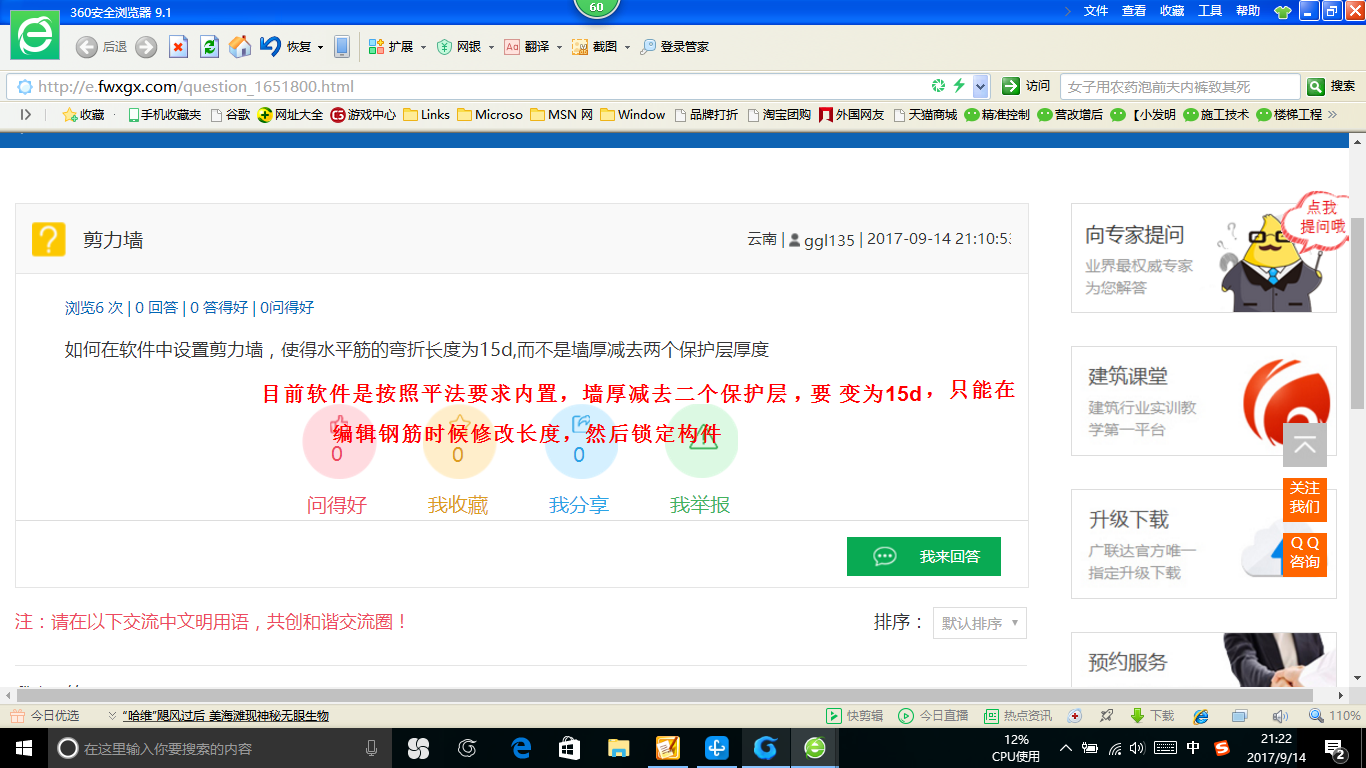
Task: Open 登录管家 login manager
Action: click(x=675, y=46)
